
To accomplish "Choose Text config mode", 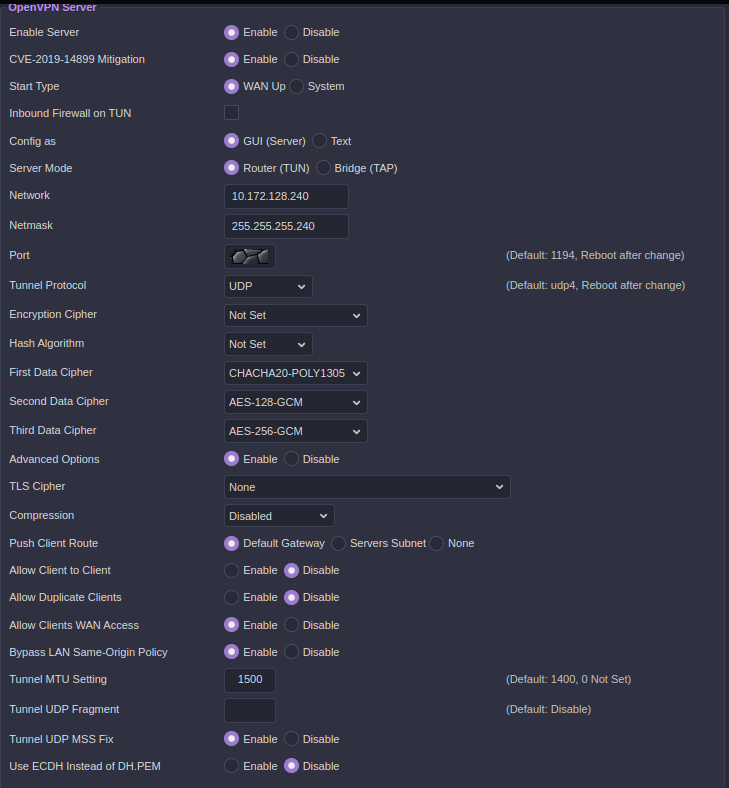I will tap(320, 141).
